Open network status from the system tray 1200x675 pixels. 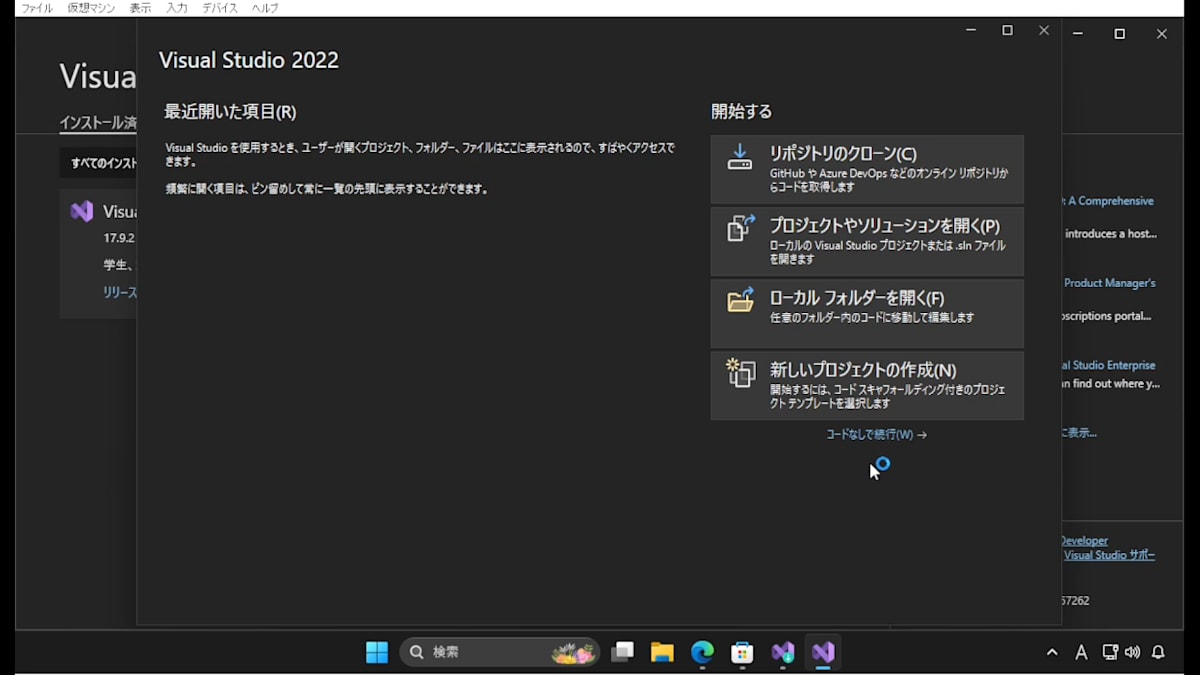(1110, 652)
